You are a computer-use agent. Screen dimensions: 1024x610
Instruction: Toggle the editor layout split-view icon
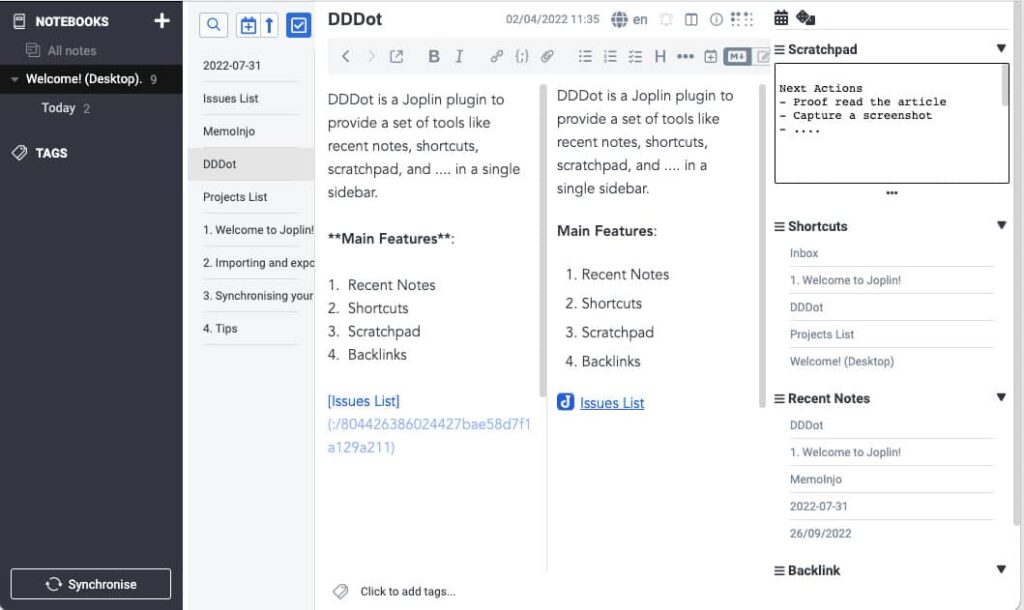(691, 20)
